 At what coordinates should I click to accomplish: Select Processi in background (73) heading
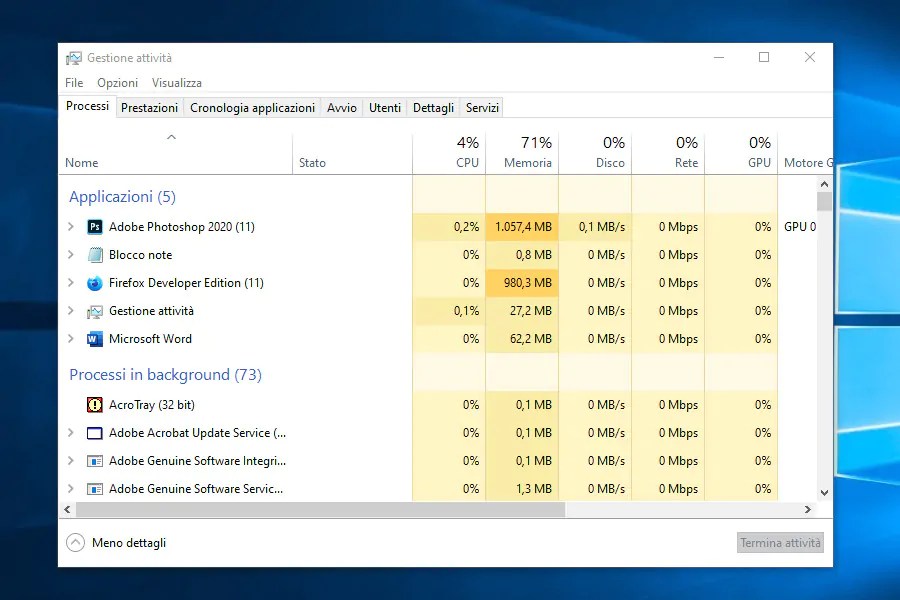click(165, 375)
